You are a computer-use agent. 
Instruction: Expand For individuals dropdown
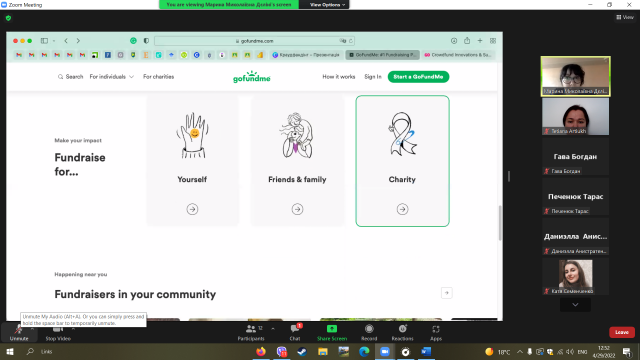click(x=111, y=77)
